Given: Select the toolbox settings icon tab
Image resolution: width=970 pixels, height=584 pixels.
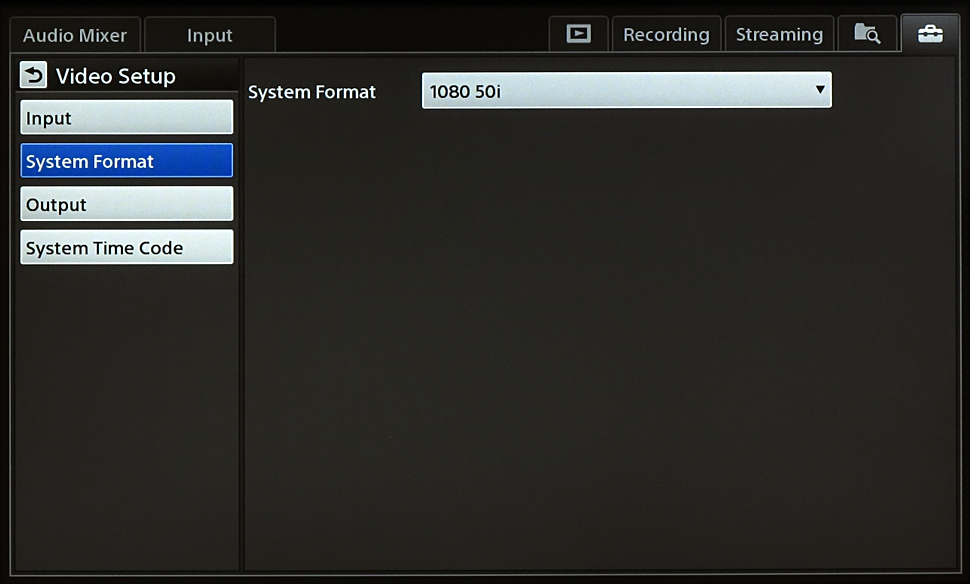Looking at the screenshot, I should pyautogui.click(x=929, y=34).
